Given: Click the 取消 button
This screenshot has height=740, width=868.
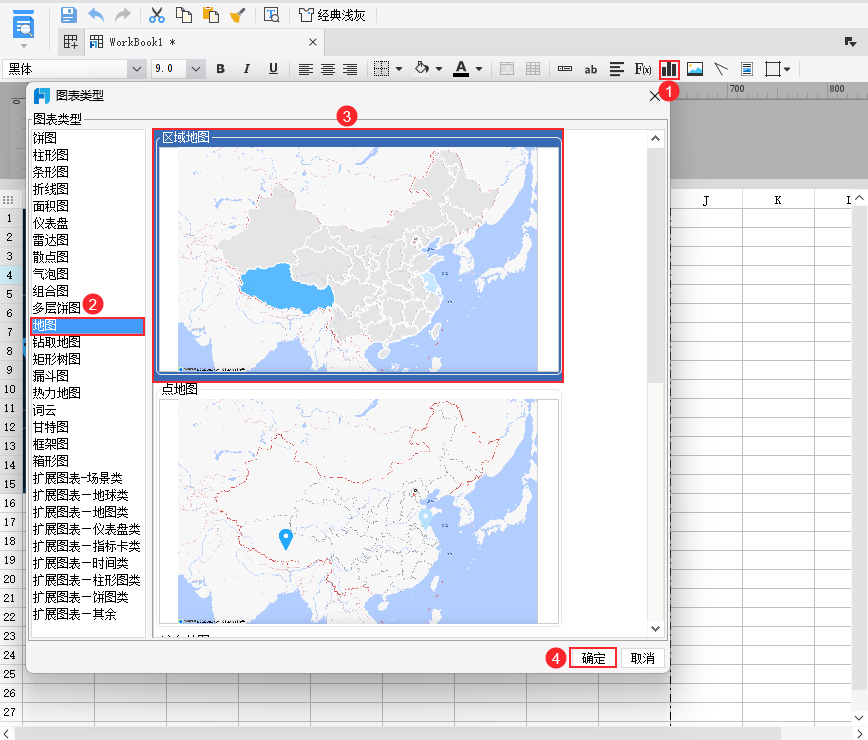Looking at the screenshot, I should (642, 658).
